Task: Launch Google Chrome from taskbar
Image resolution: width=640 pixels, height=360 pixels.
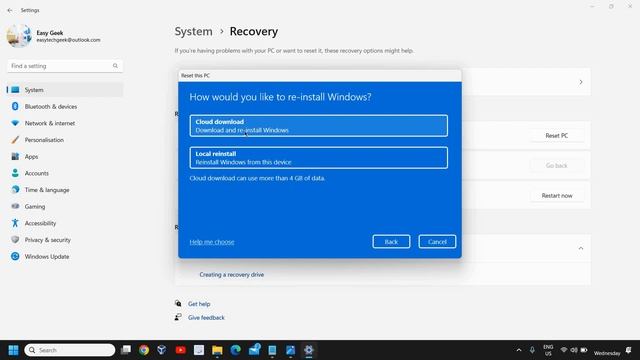Action: [x=144, y=350]
